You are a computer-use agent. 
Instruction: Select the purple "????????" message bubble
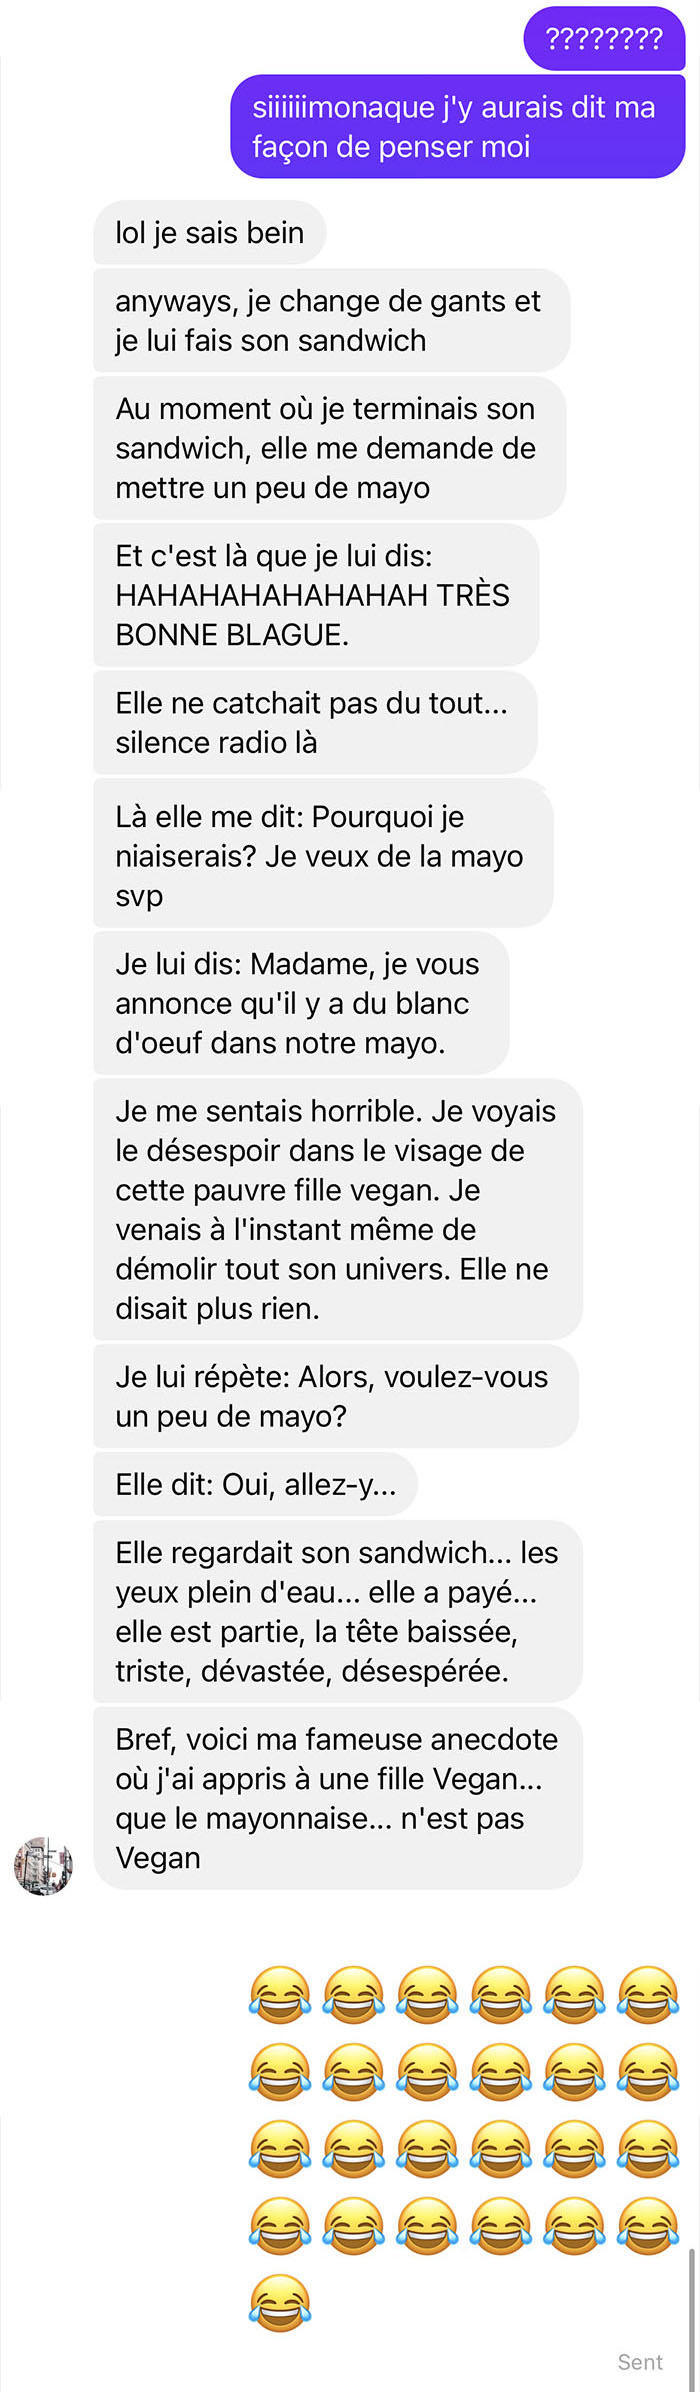604,39
